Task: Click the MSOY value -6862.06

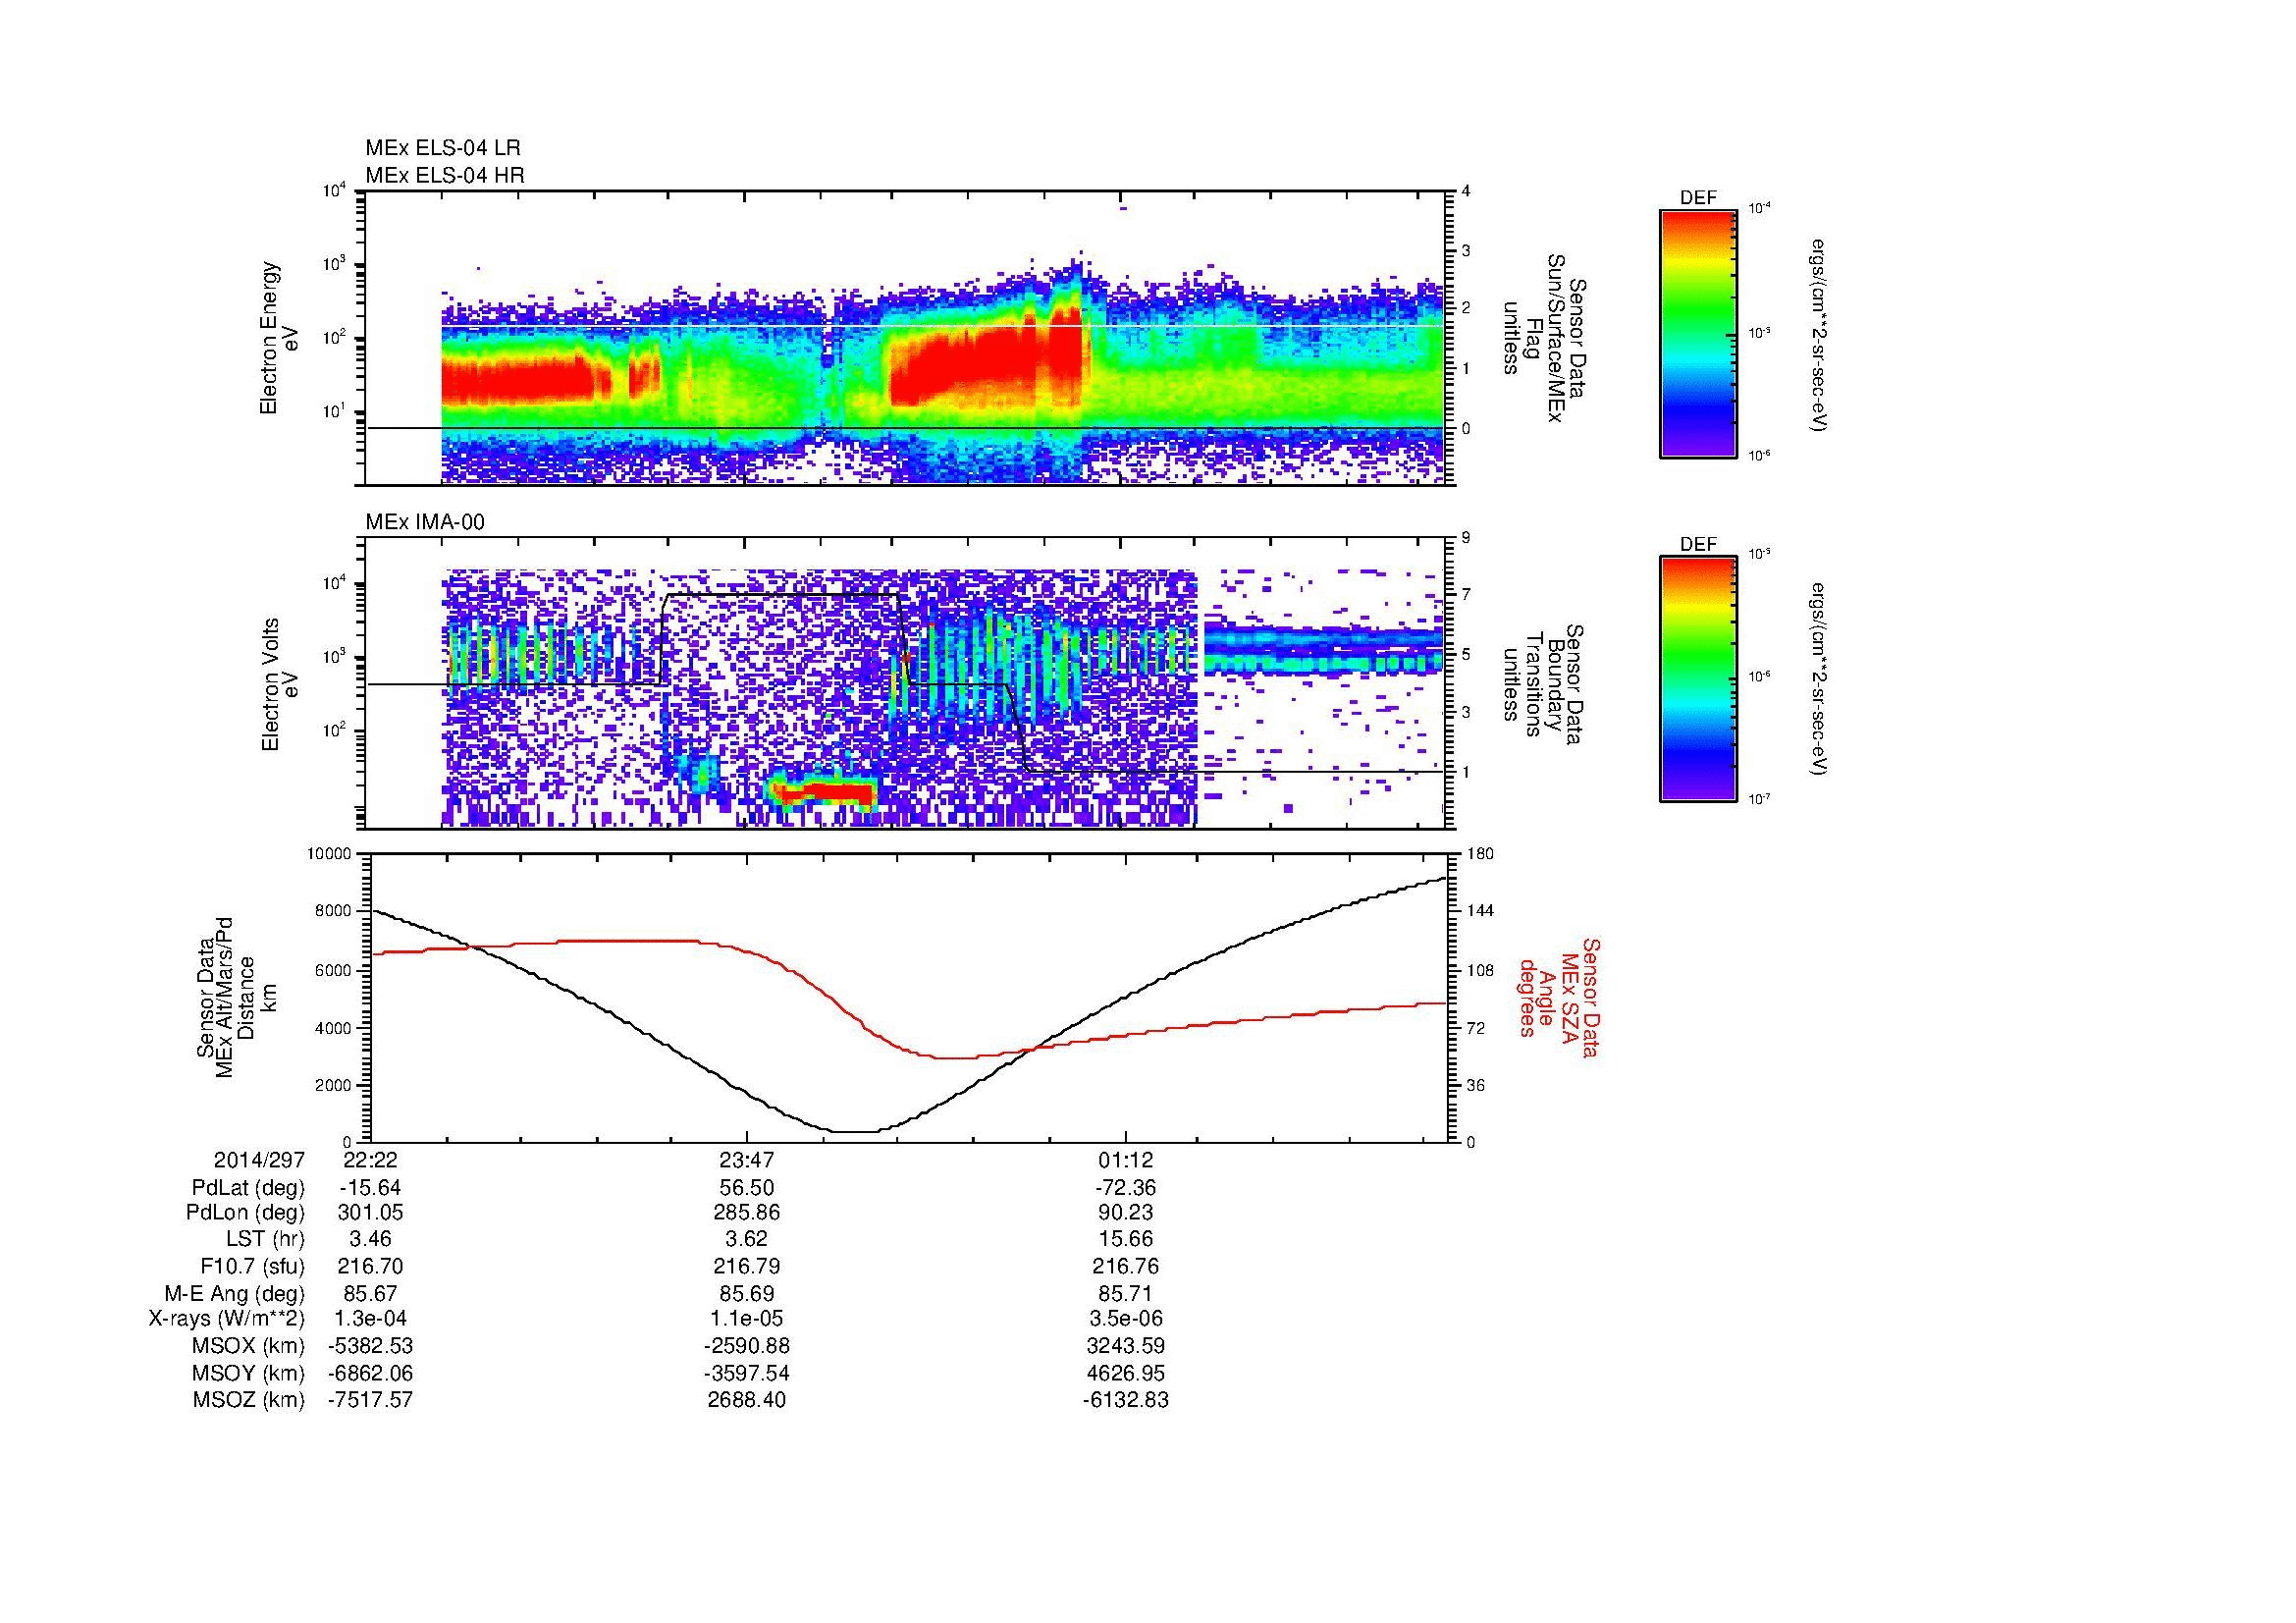Action: tap(370, 1373)
